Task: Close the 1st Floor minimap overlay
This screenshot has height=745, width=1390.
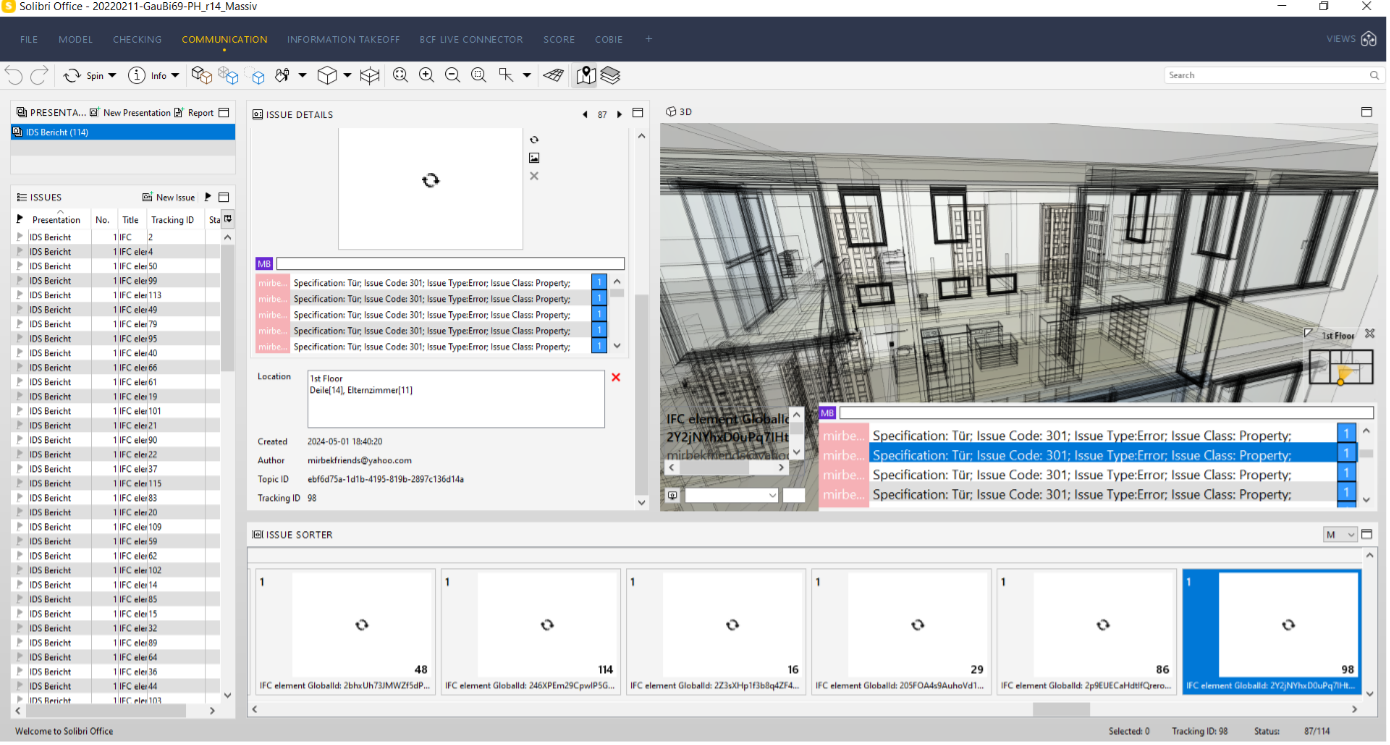Action: coord(1370,334)
